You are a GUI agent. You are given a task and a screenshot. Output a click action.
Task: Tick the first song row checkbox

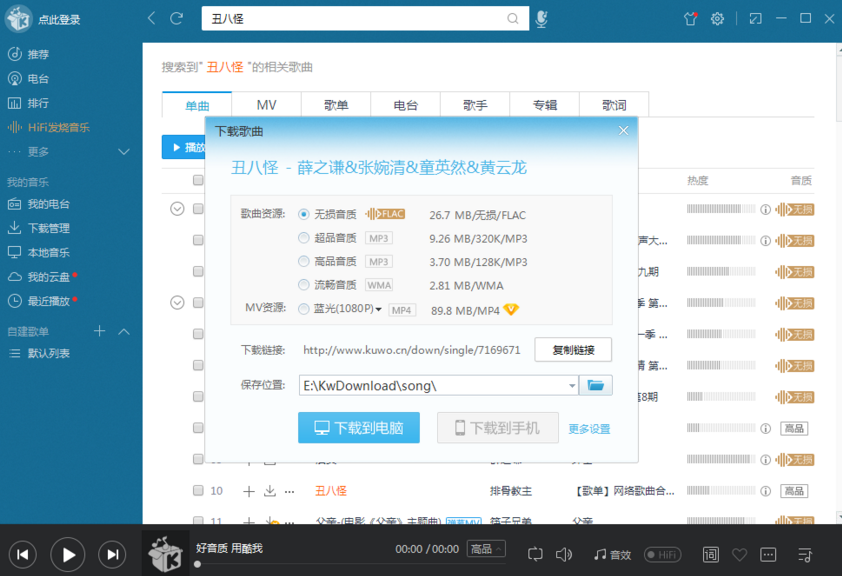(198, 208)
